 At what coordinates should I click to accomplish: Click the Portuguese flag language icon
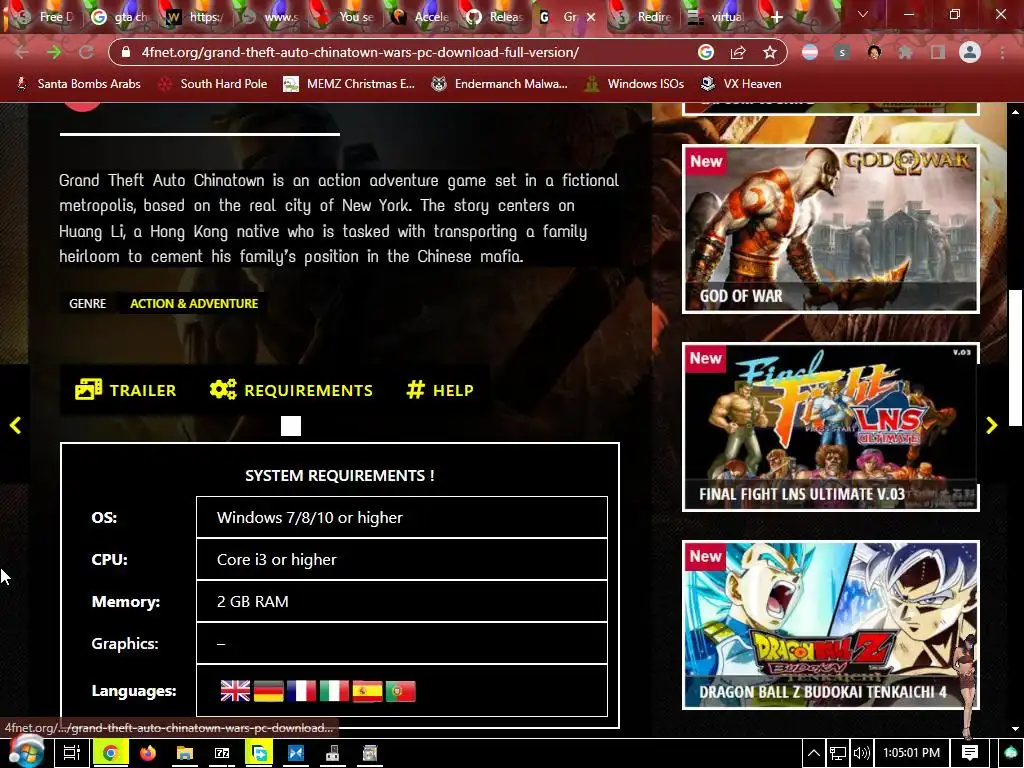[400, 691]
